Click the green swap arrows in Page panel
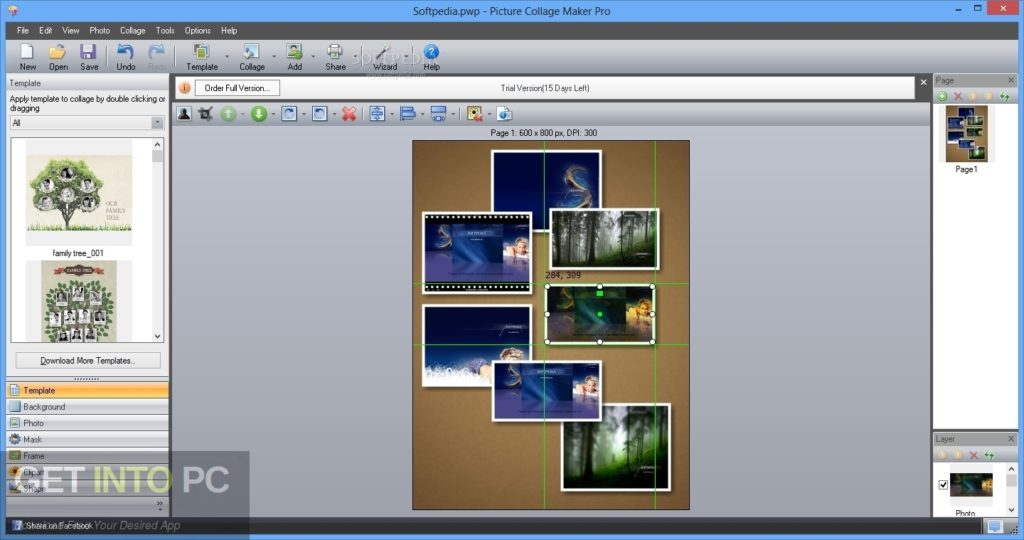Screen dimensions: 1024x540 tap(1004, 97)
